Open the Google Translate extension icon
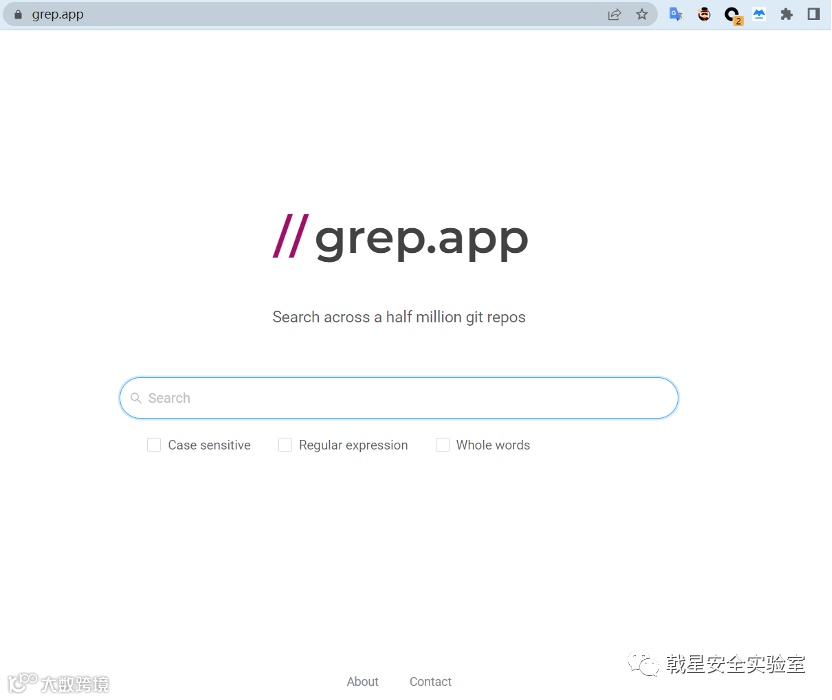The image size is (832, 700). [675, 14]
